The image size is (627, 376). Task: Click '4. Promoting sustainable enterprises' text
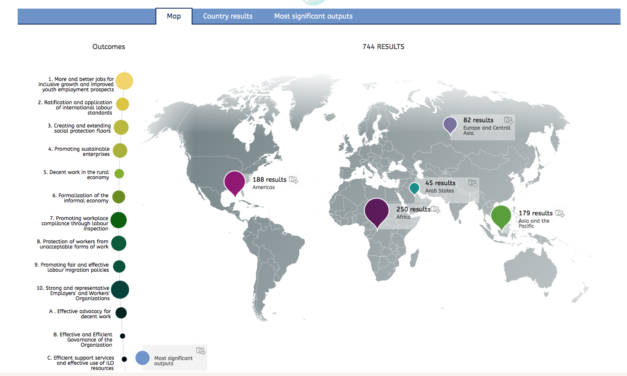79,151
